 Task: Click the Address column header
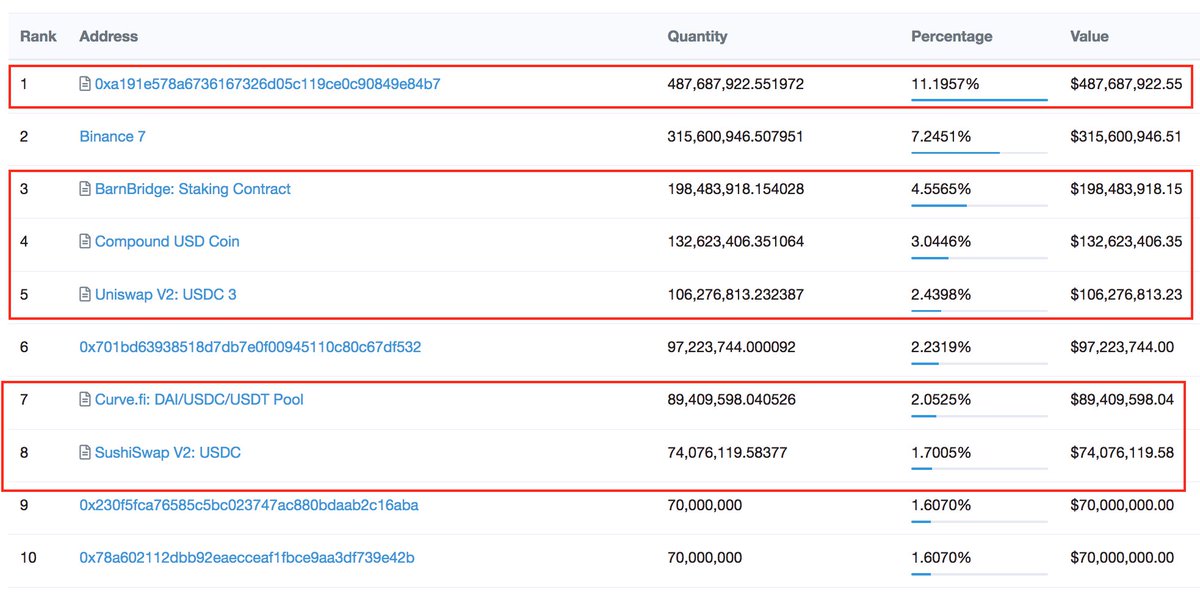(109, 36)
